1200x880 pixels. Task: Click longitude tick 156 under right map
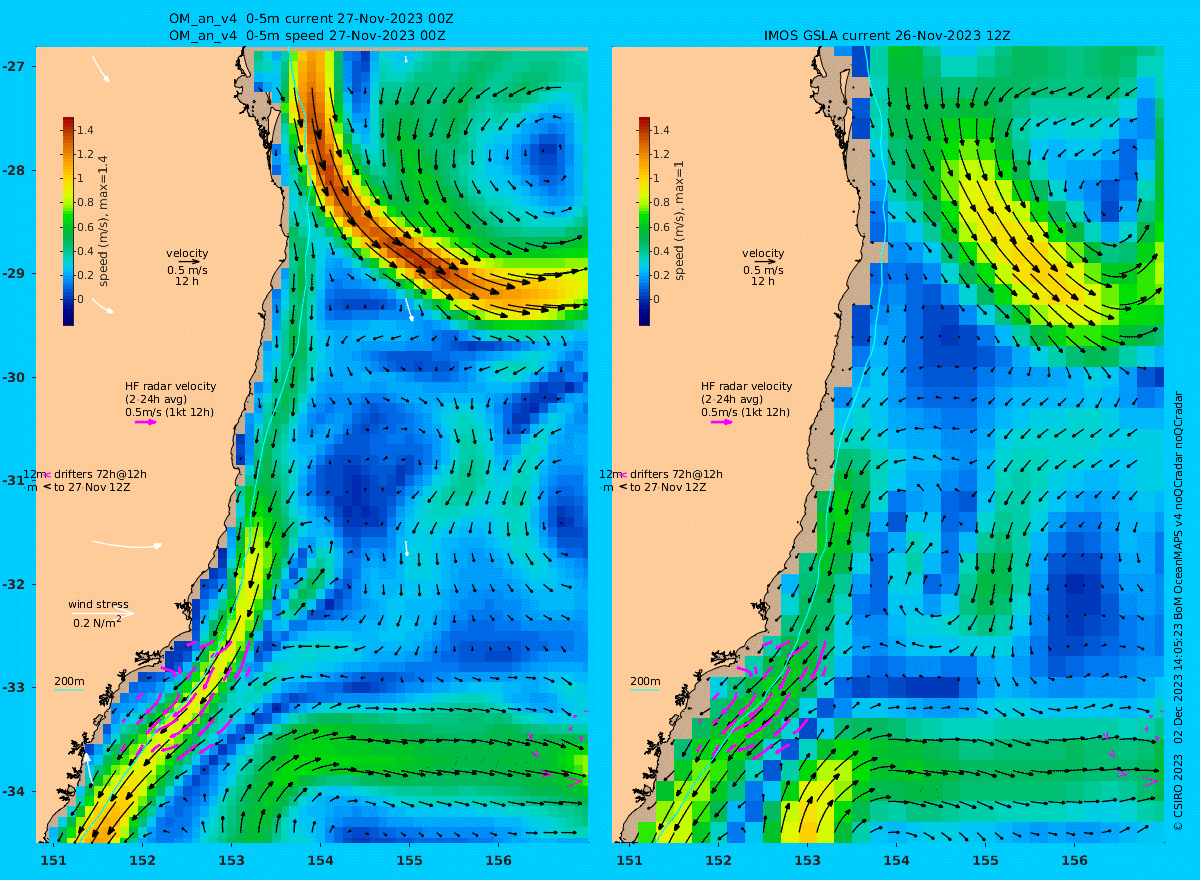click(1074, 860)
